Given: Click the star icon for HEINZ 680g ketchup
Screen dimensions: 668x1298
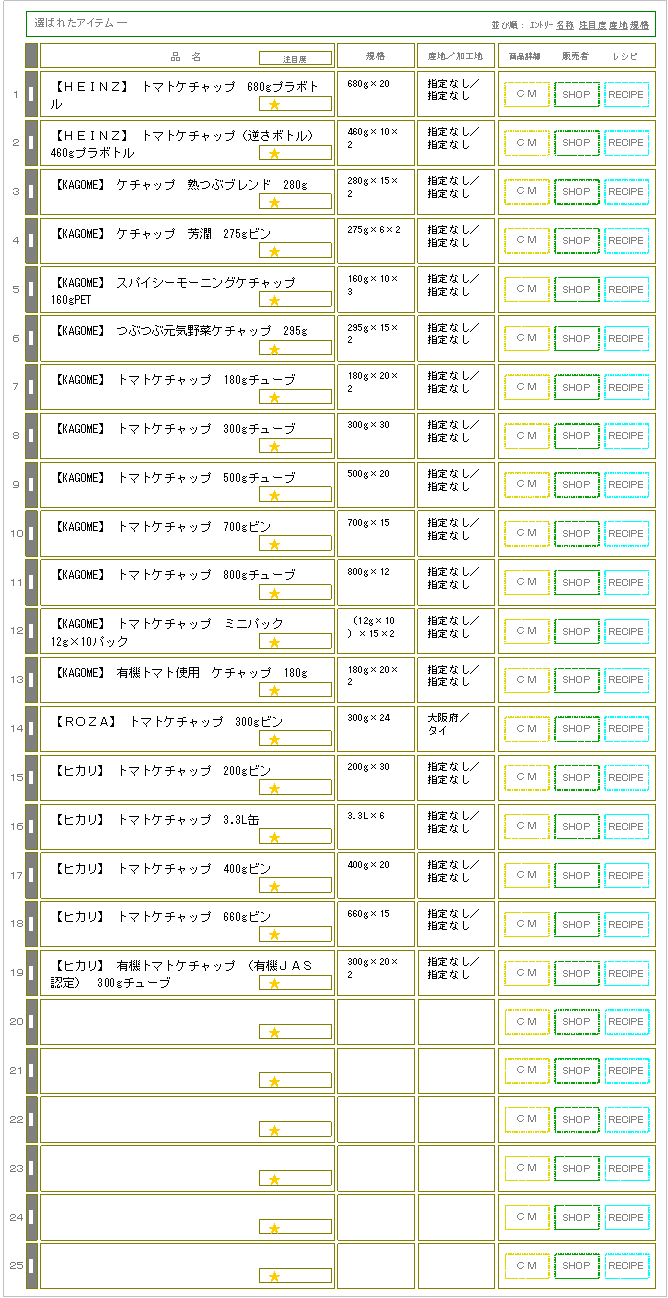Looking at the screenshot, I should tap(274, 104).
